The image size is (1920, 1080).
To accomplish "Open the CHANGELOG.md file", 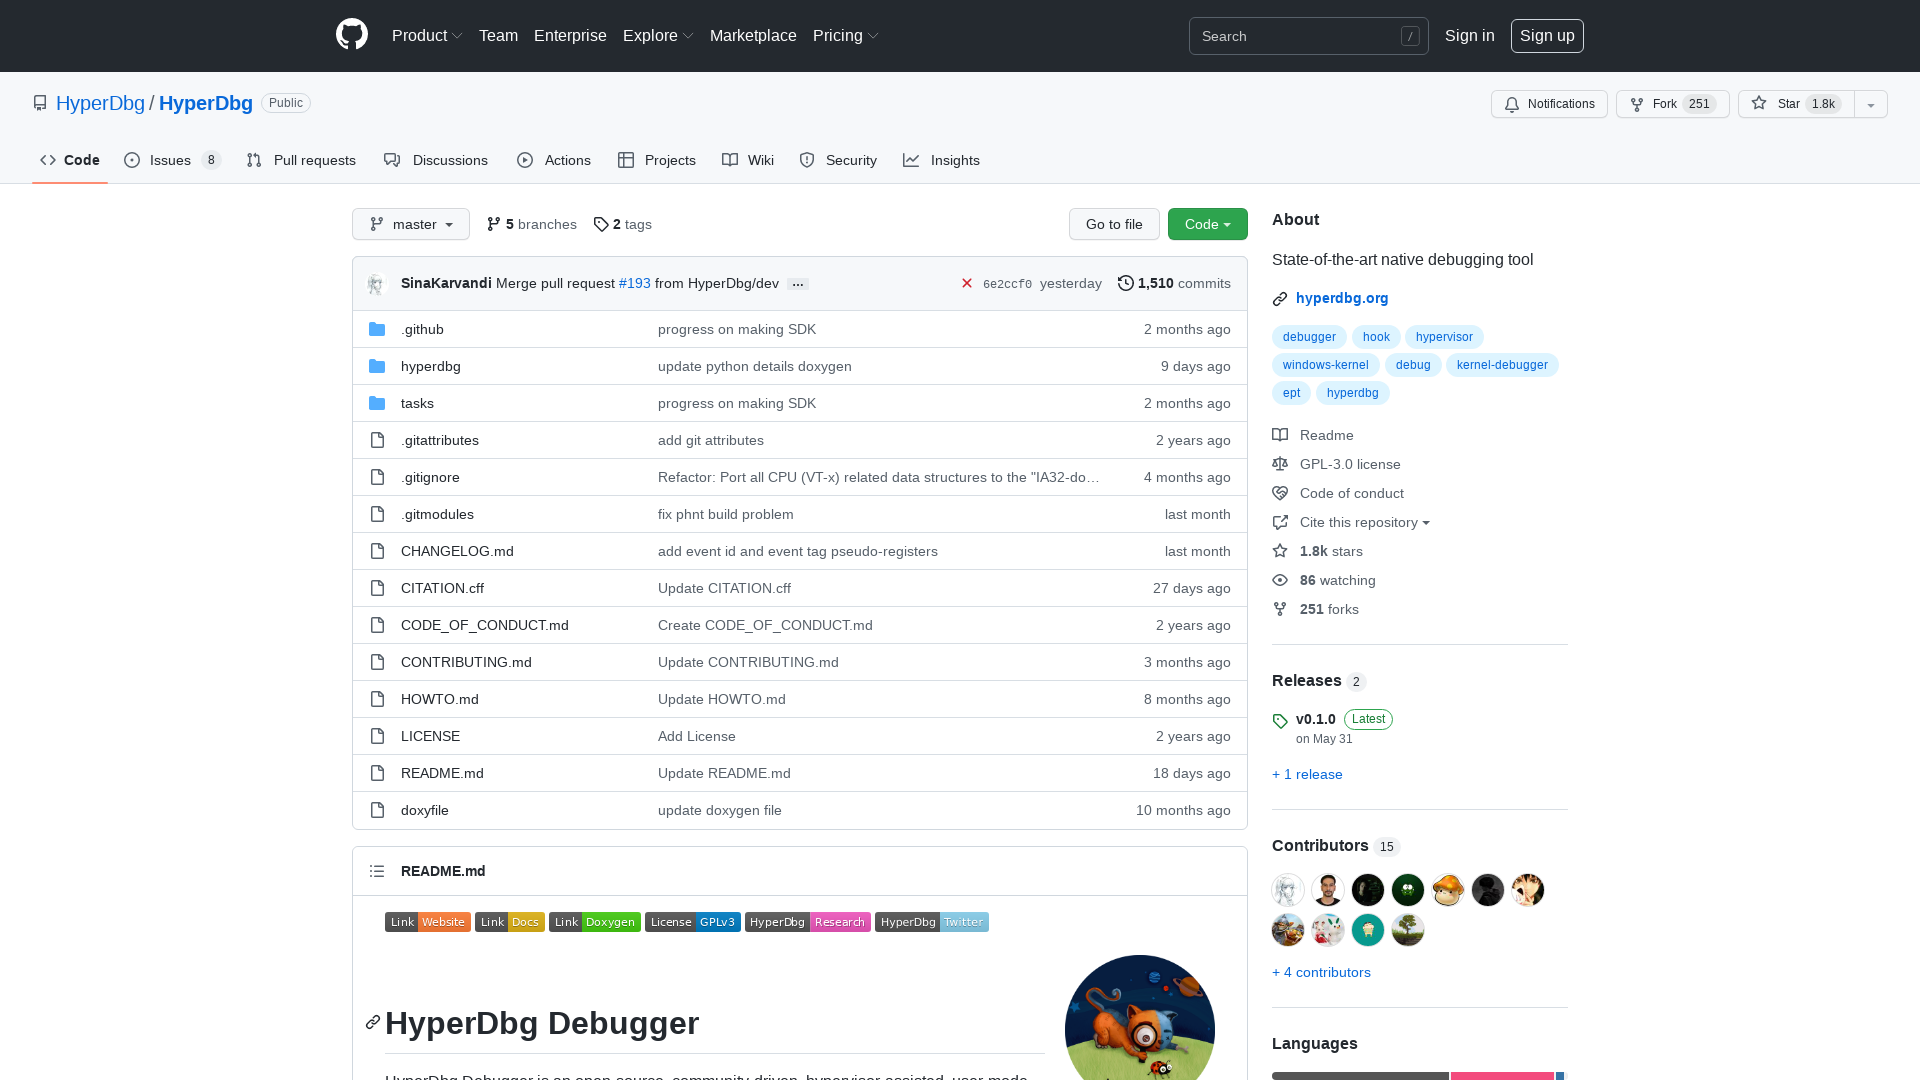I will click(457, 551).
